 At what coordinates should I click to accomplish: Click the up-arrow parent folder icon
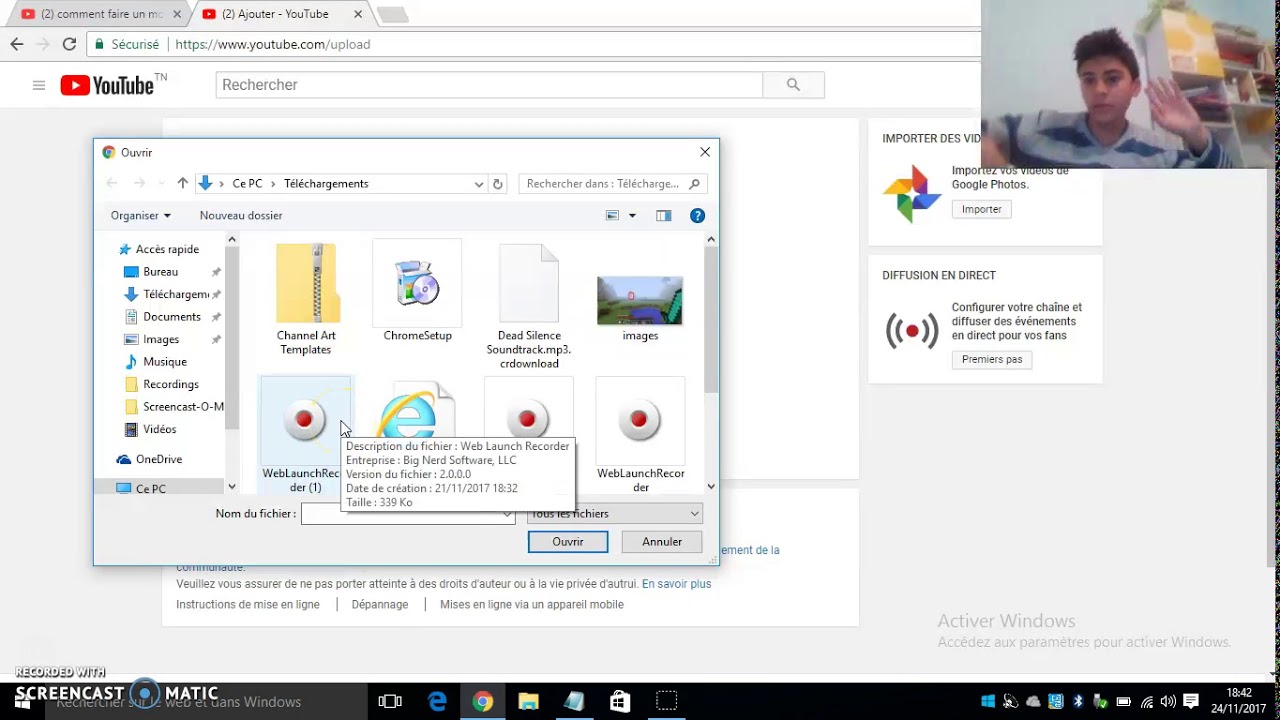182,184
